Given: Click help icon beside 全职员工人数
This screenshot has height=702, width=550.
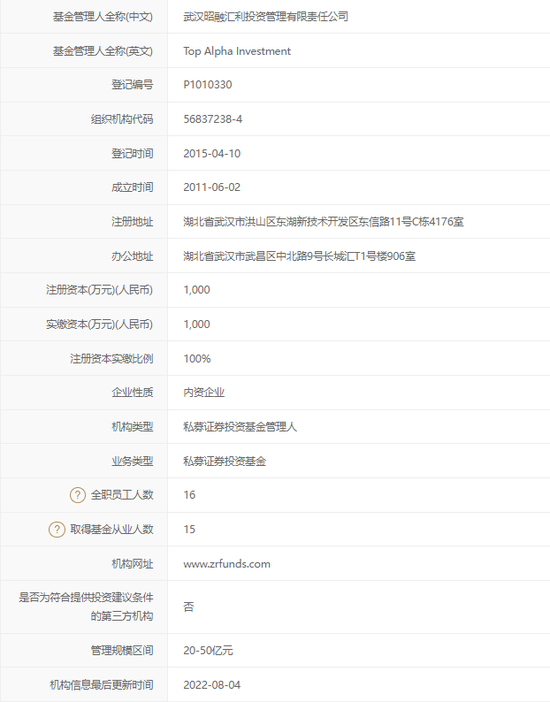Looking at the screenshot, I should [77, 495].
